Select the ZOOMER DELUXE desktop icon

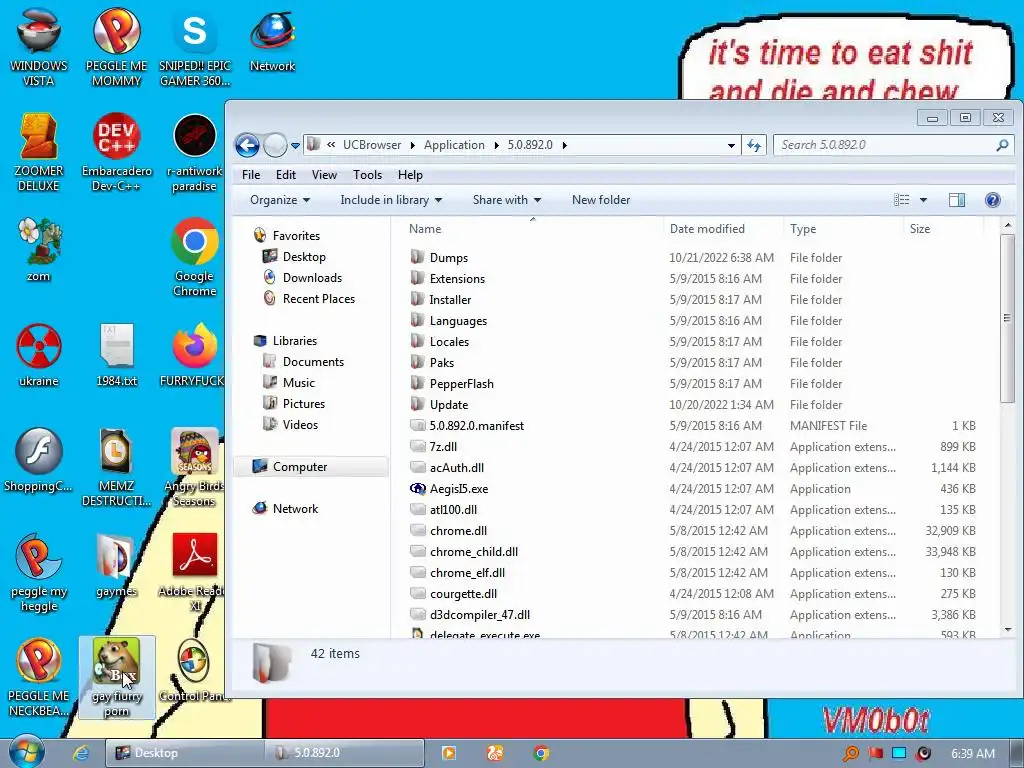(39, 152)
